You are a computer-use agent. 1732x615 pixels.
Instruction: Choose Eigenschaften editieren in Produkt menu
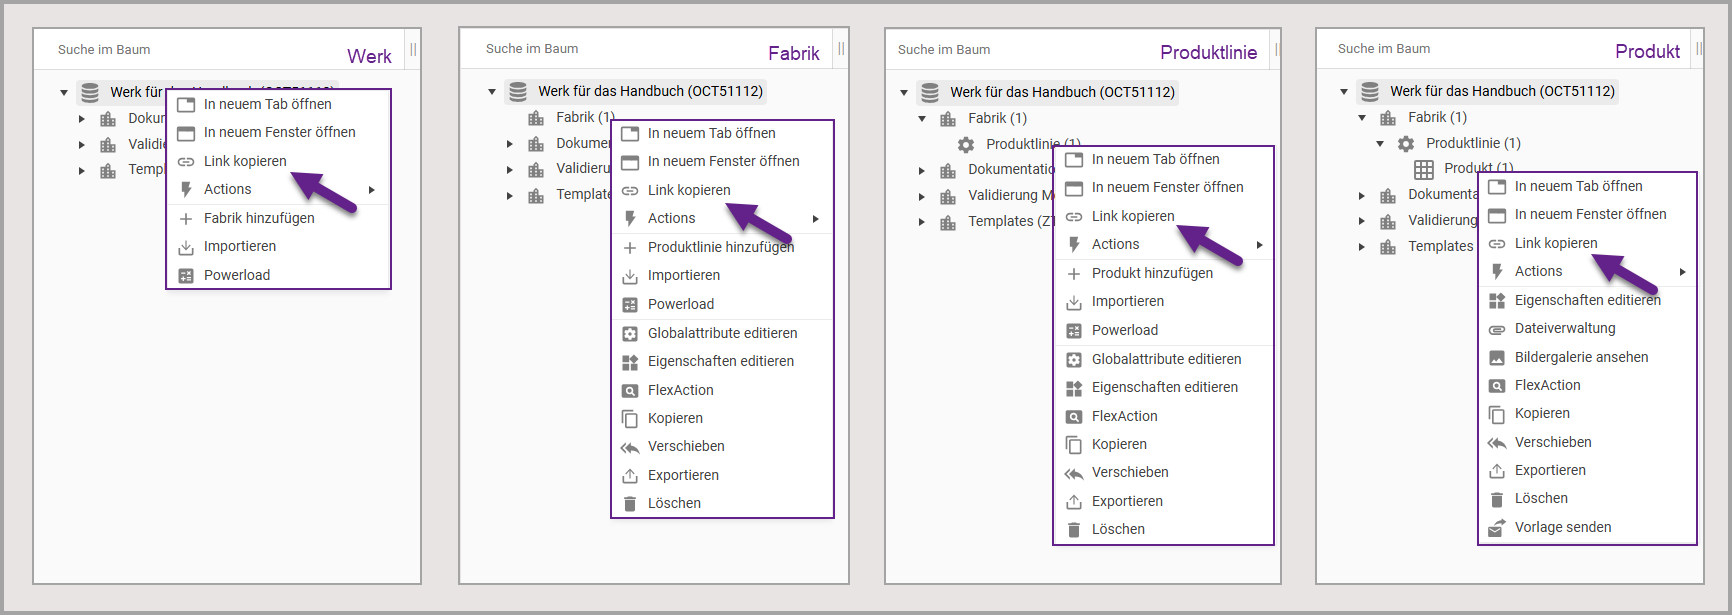tap(1587, 300)
